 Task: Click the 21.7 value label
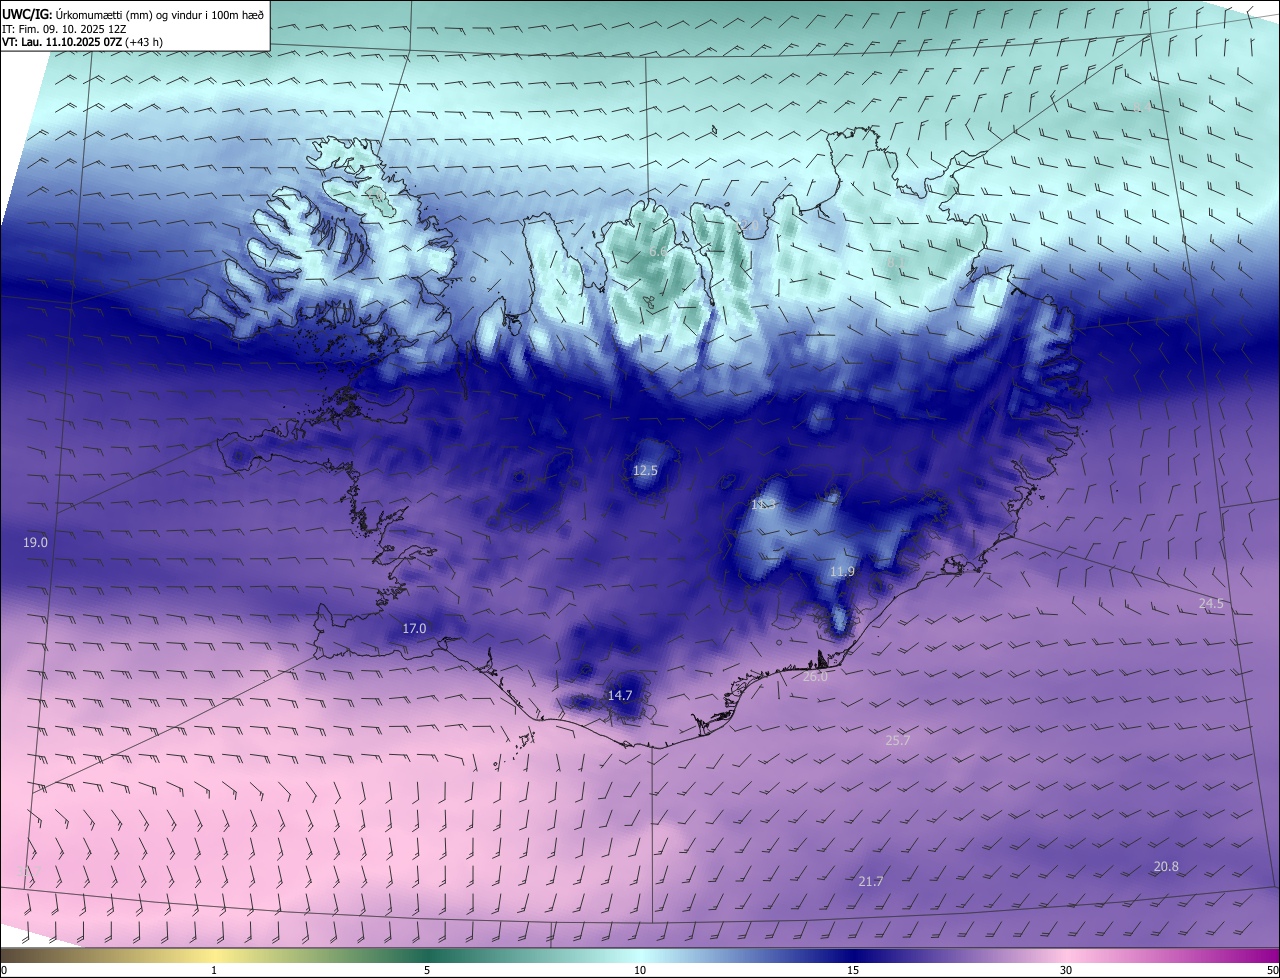click(871, 882)
